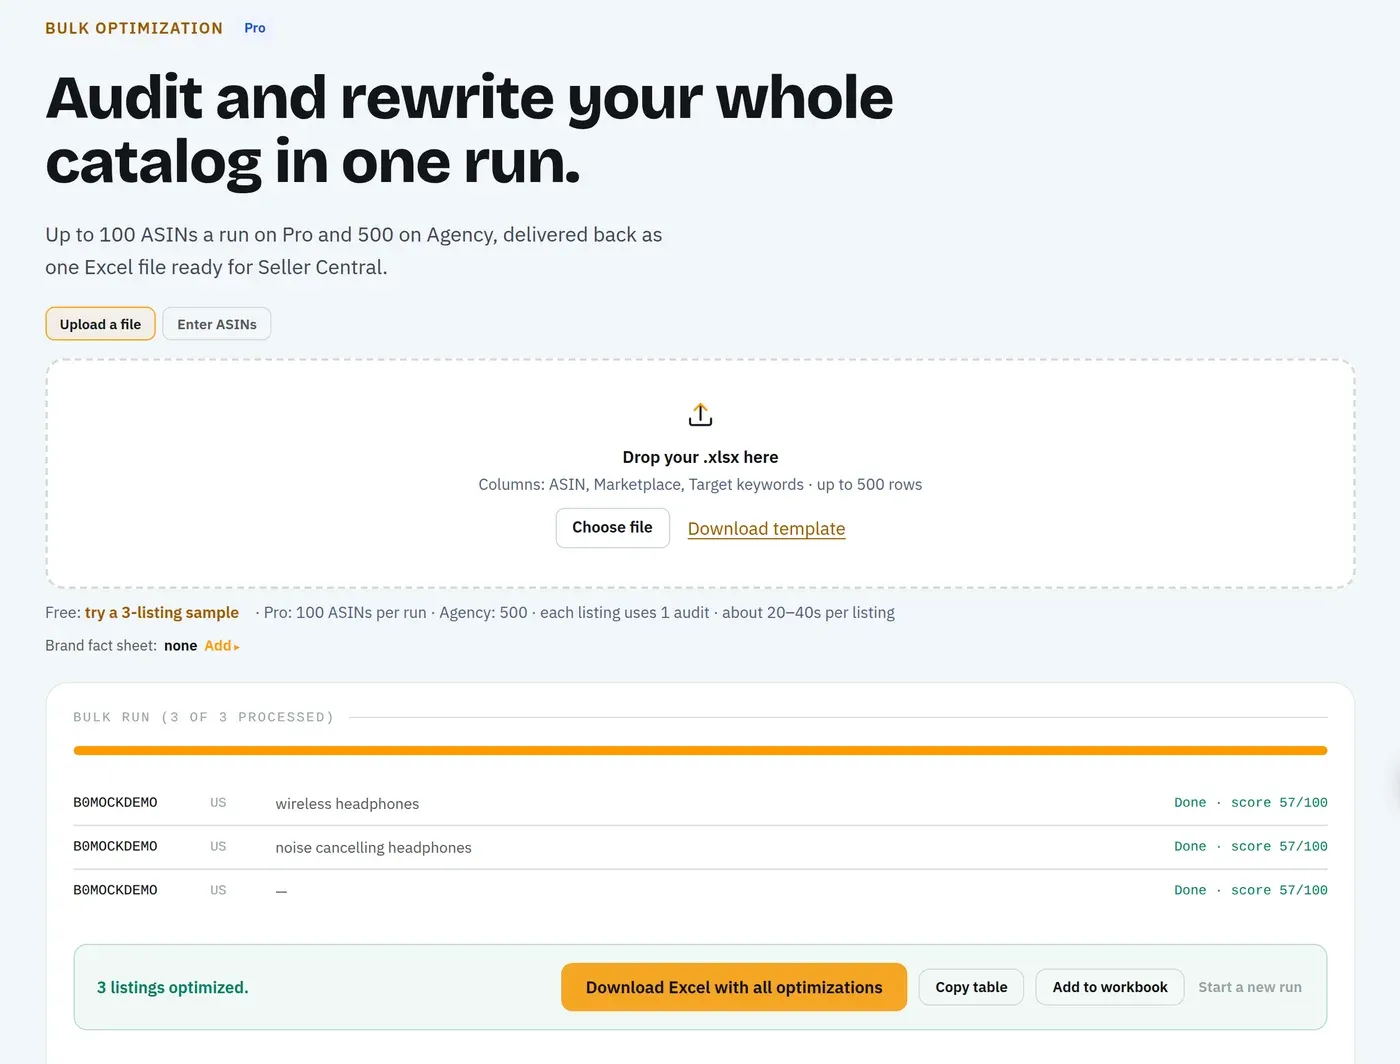Image resolution: width=1400 pixels, height=1064 pixels.
Task: Switch to the Enter ASINs tab
Action: [217, 324]
